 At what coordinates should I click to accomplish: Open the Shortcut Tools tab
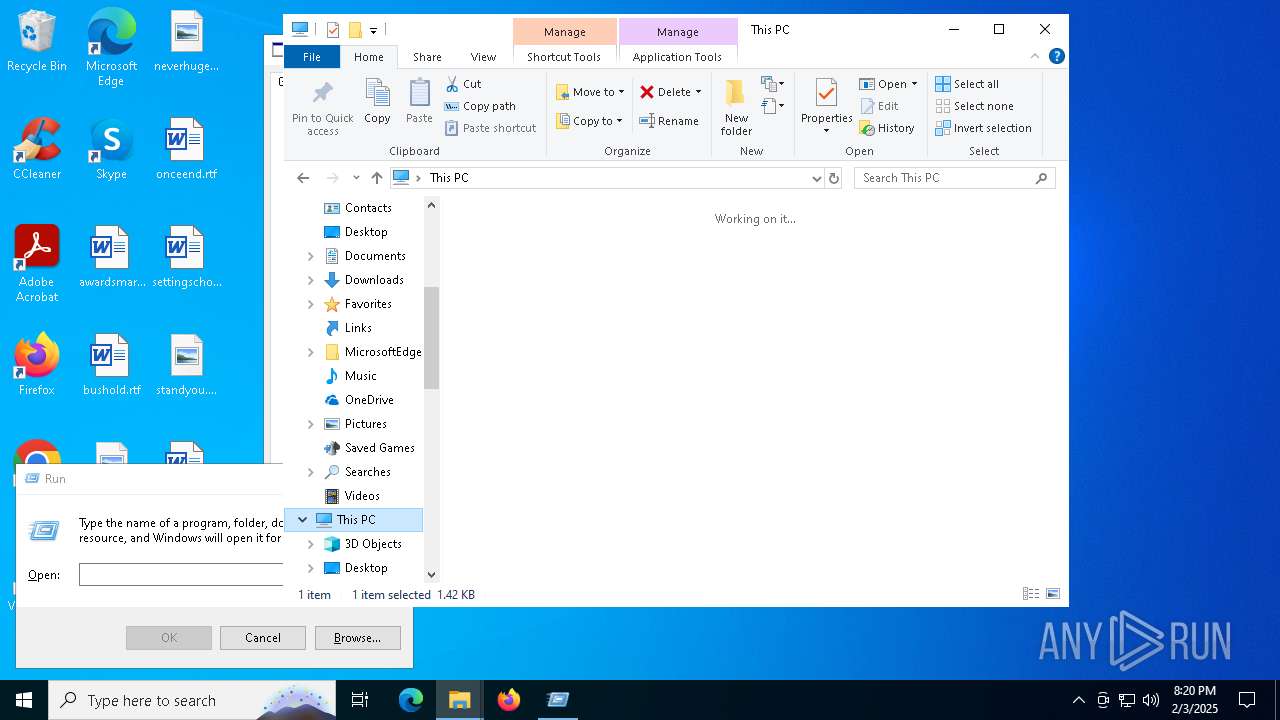pos(564,57)
